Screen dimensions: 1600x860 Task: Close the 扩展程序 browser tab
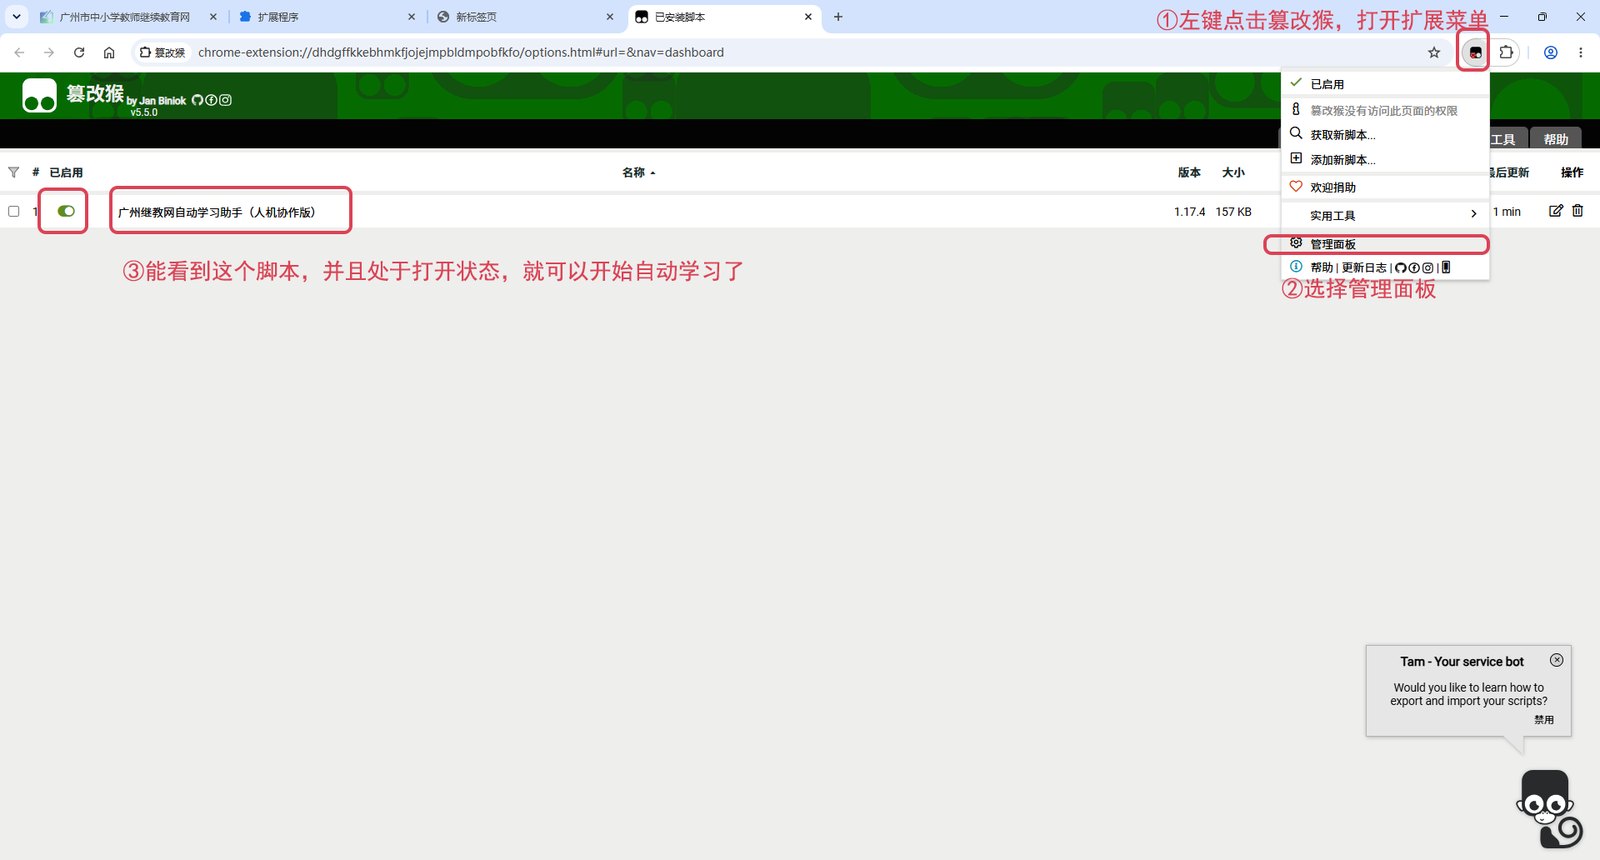411,17
